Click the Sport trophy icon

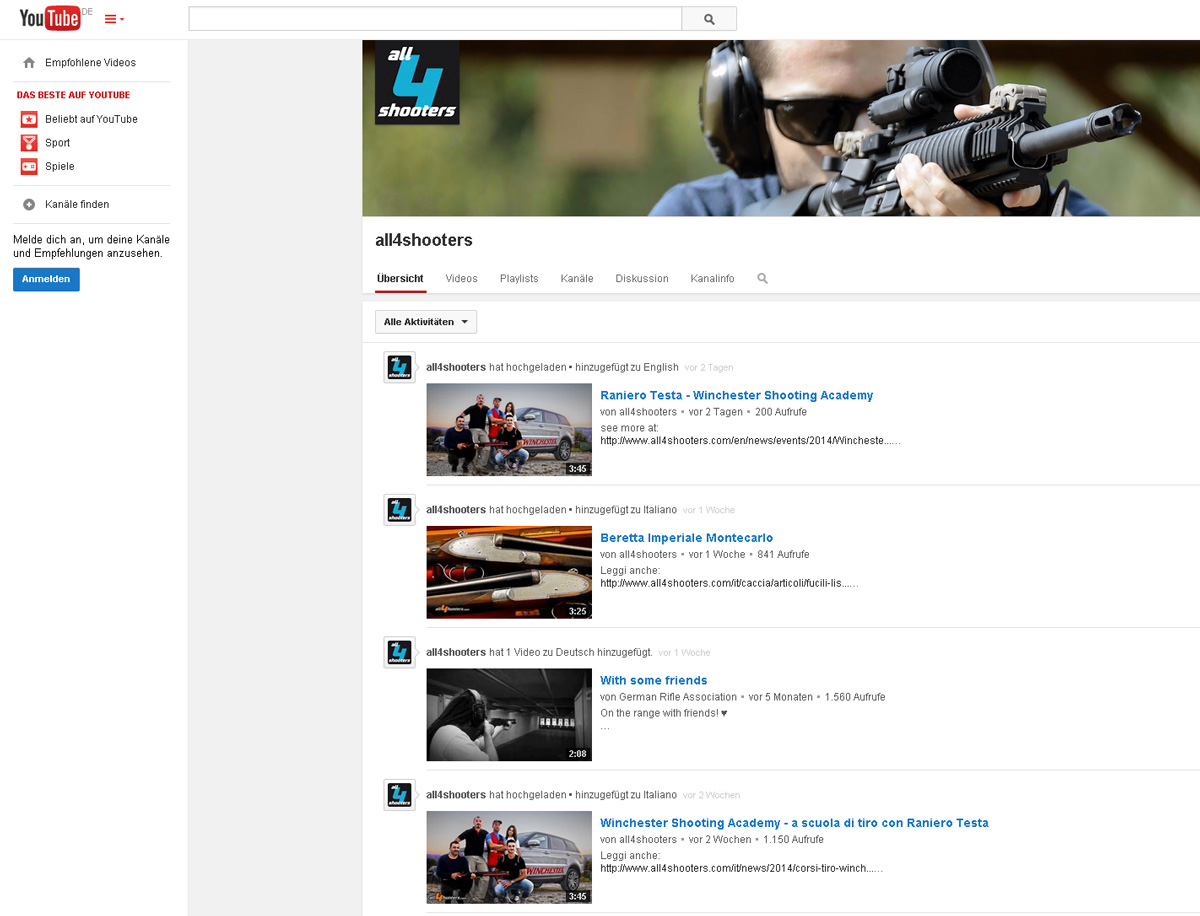click(29, 143)
